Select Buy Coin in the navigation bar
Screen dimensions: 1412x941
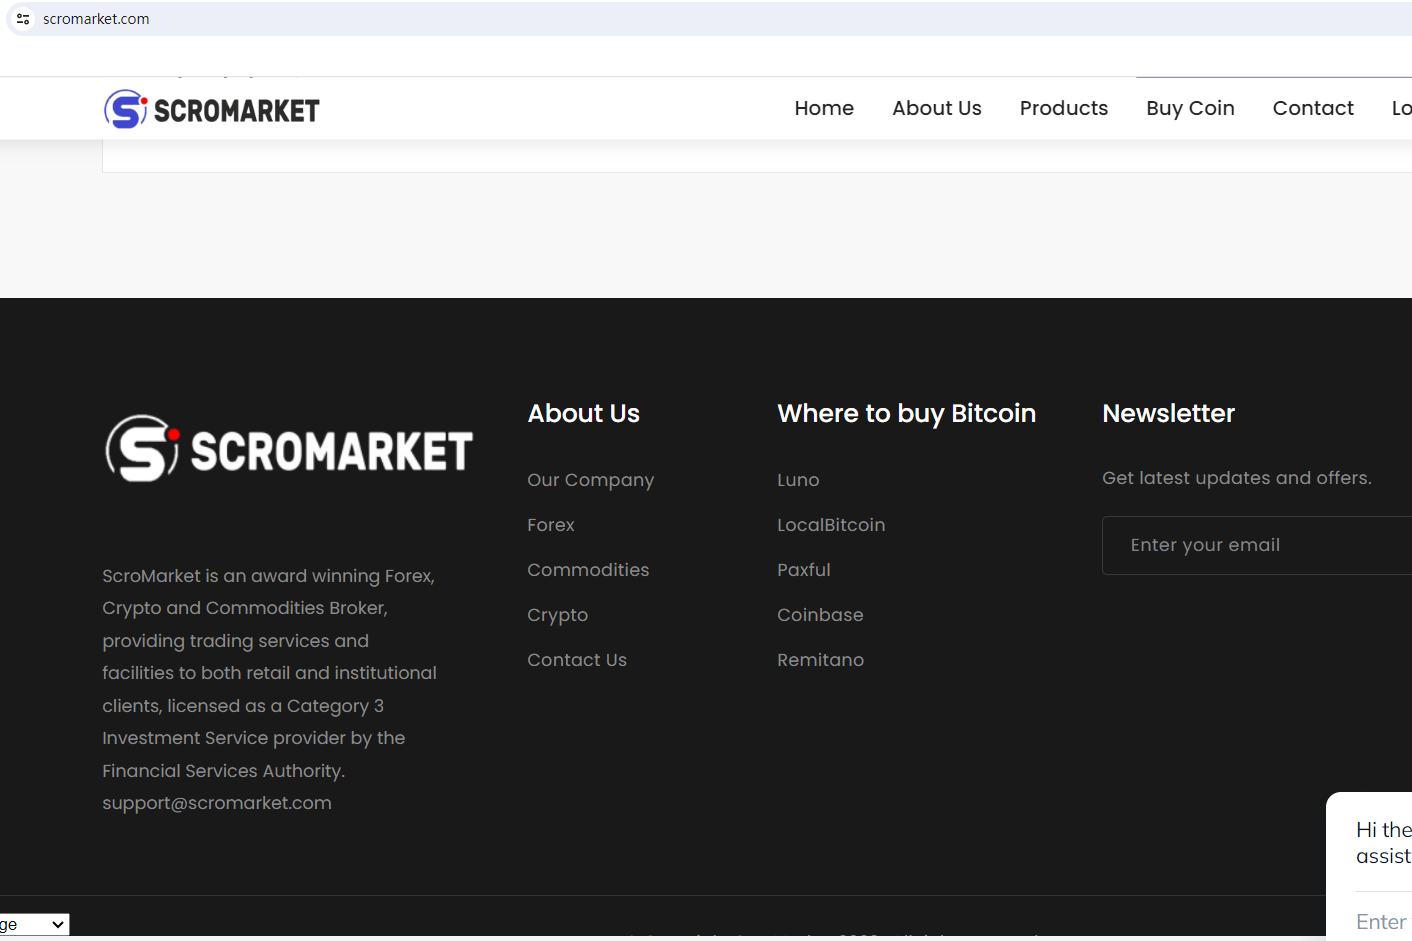[1190, 108]
